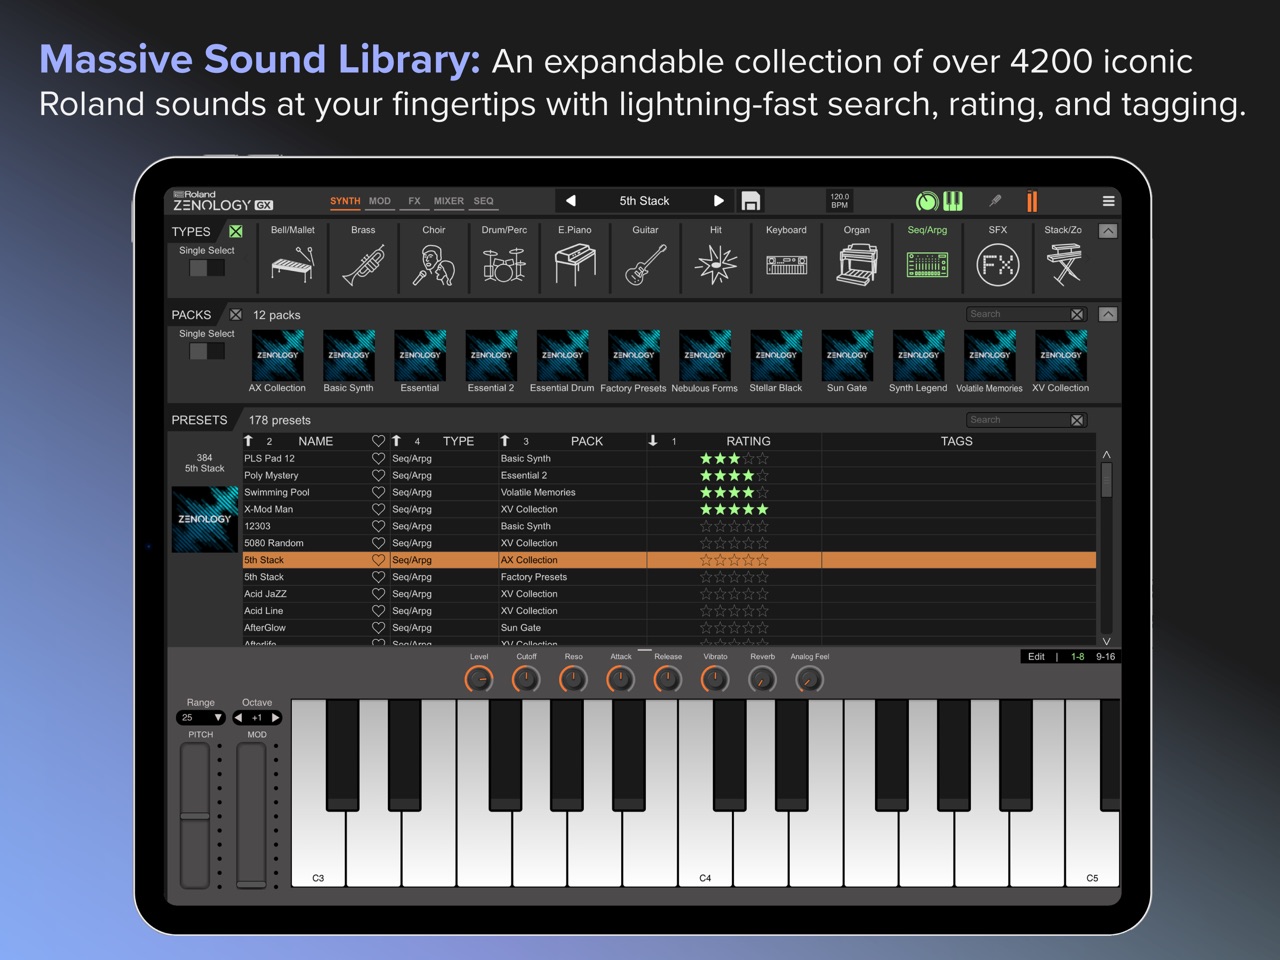Clear the TYPES filter green X
This screenshot has width=1280, height=960.
(x=236, y=231)
